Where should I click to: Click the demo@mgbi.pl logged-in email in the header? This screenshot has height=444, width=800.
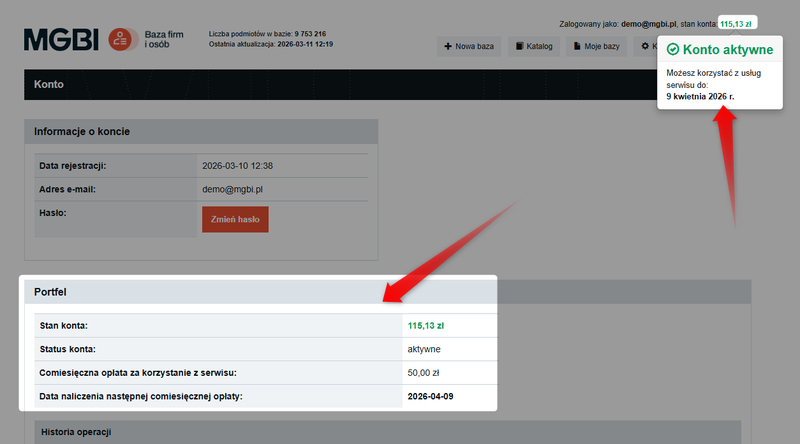648,22
